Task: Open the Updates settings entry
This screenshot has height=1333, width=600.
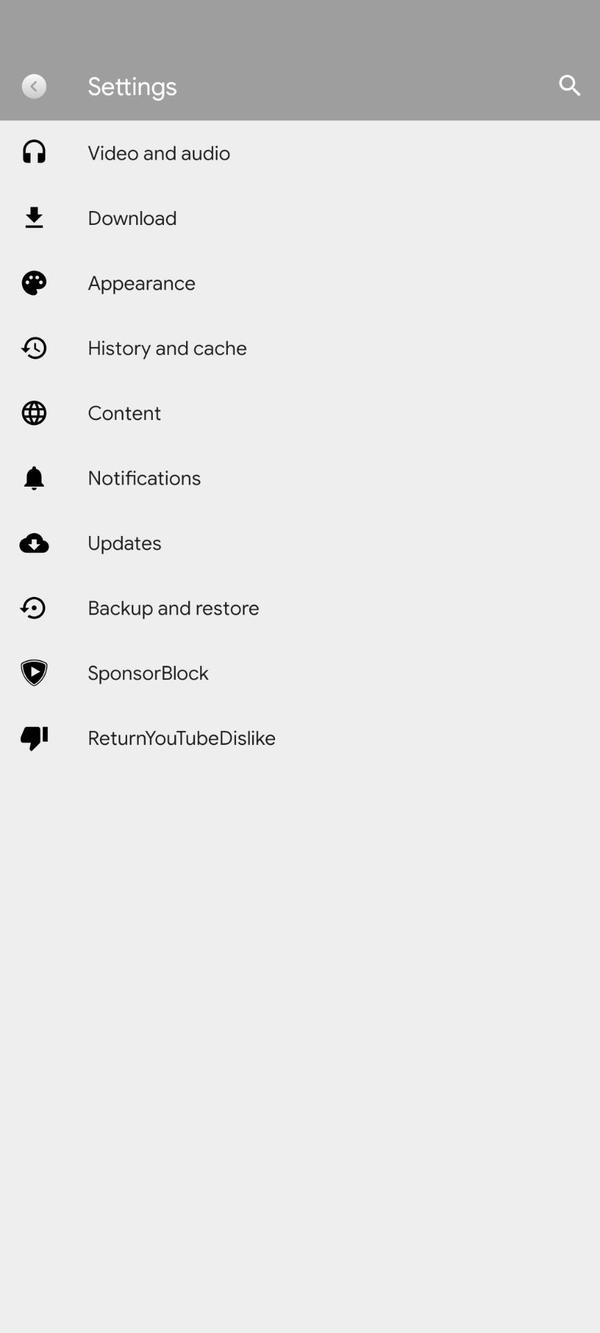Action: click(124, 542)
